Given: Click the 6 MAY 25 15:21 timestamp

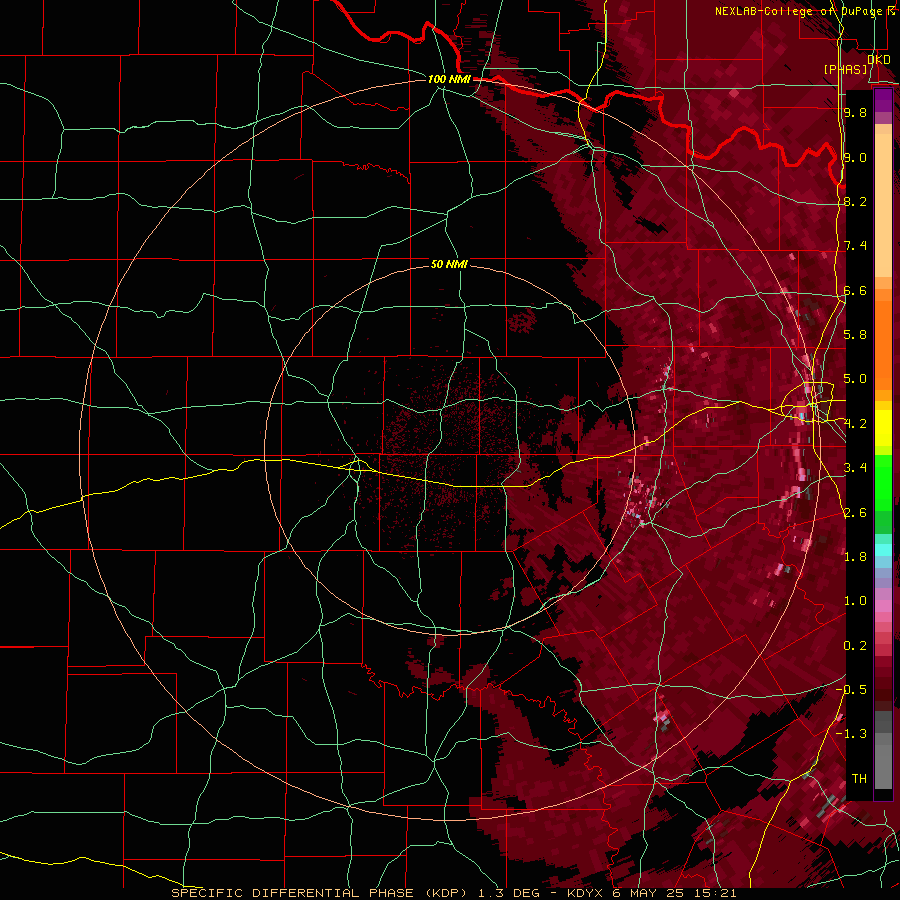Looking at the screenshot, I should pyautogui.click(x=676, y=893).
